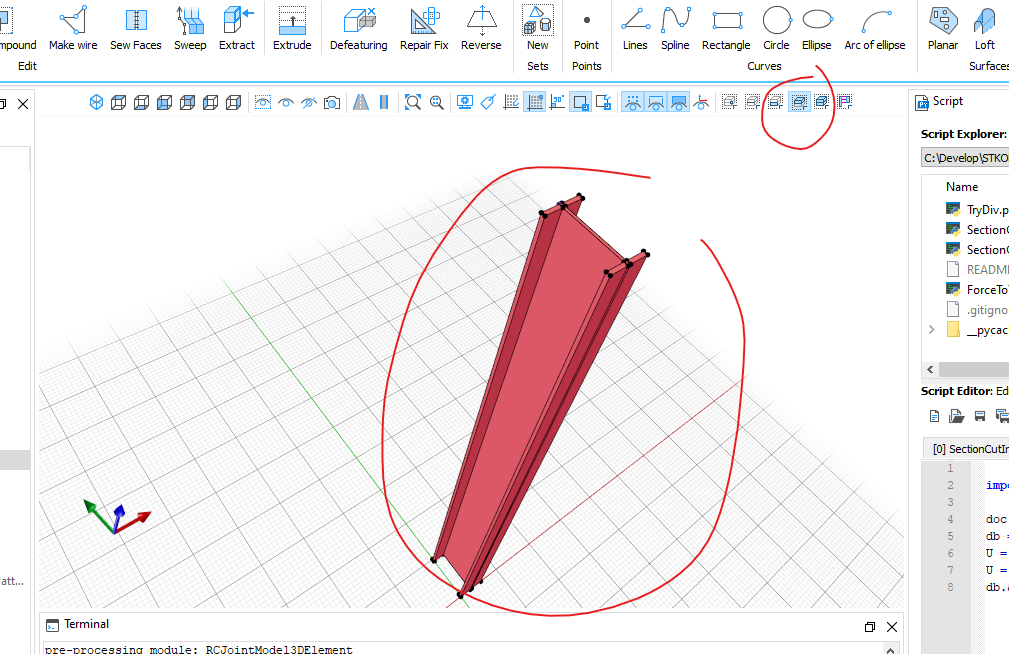
Task: Take a viewport screenshot with camera icon
Action: pos(332,102)
